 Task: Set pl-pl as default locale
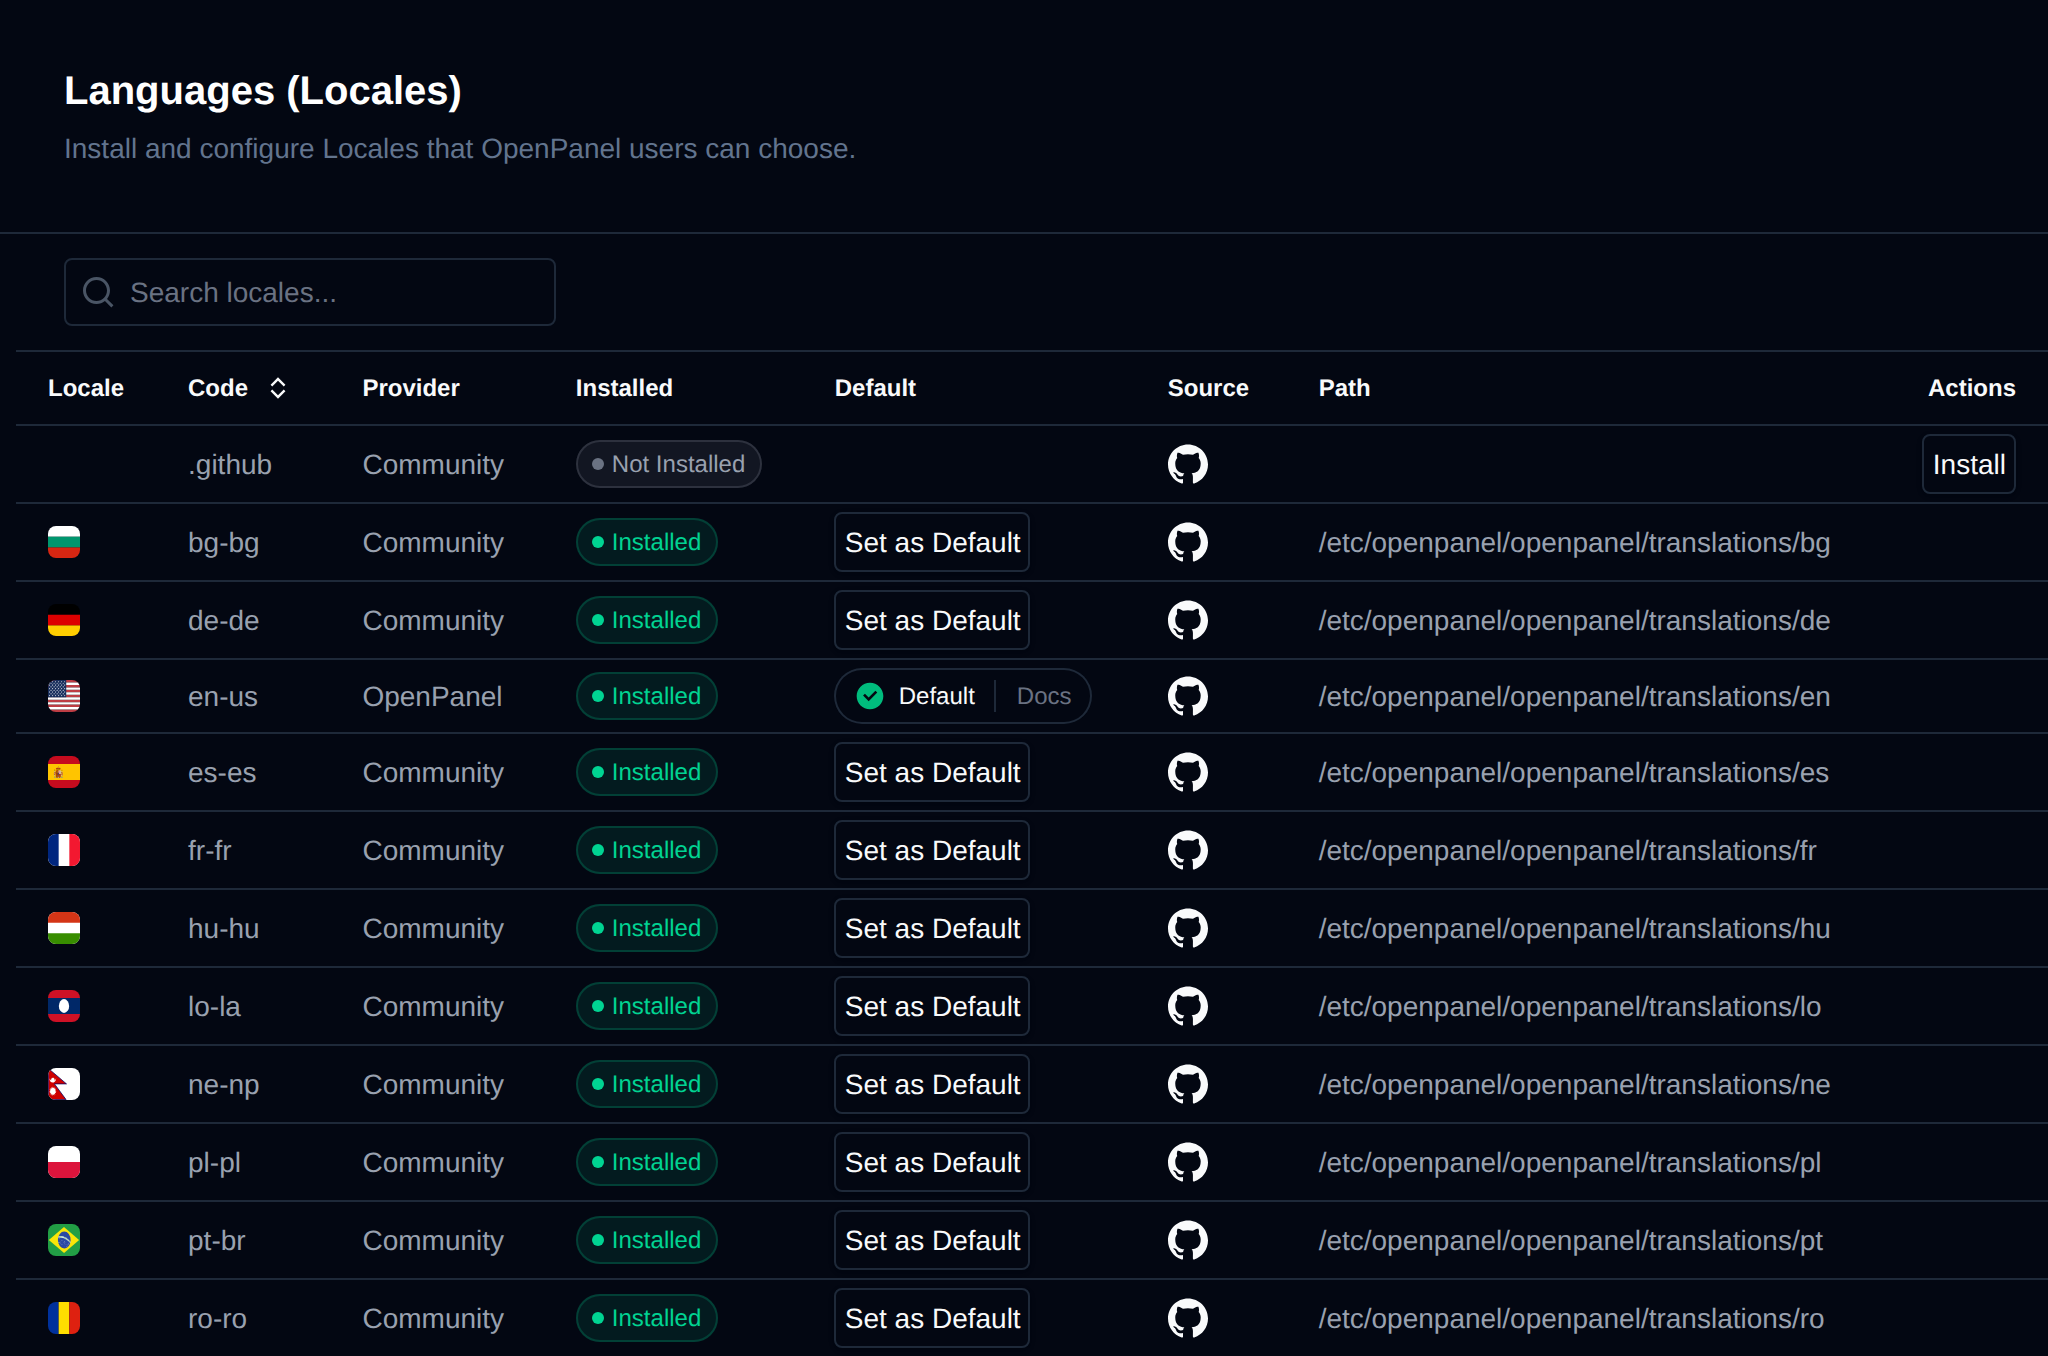coord(932,1162)
